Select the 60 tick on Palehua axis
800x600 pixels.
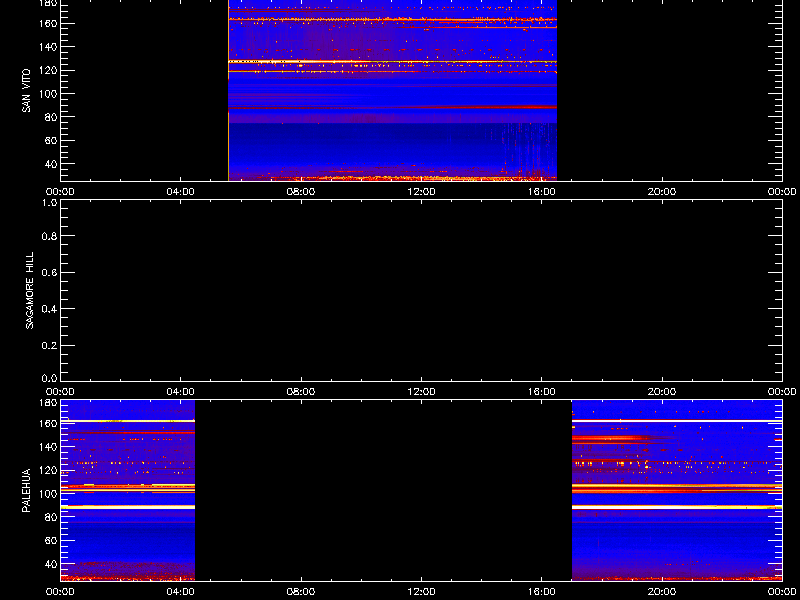[51, 540]
